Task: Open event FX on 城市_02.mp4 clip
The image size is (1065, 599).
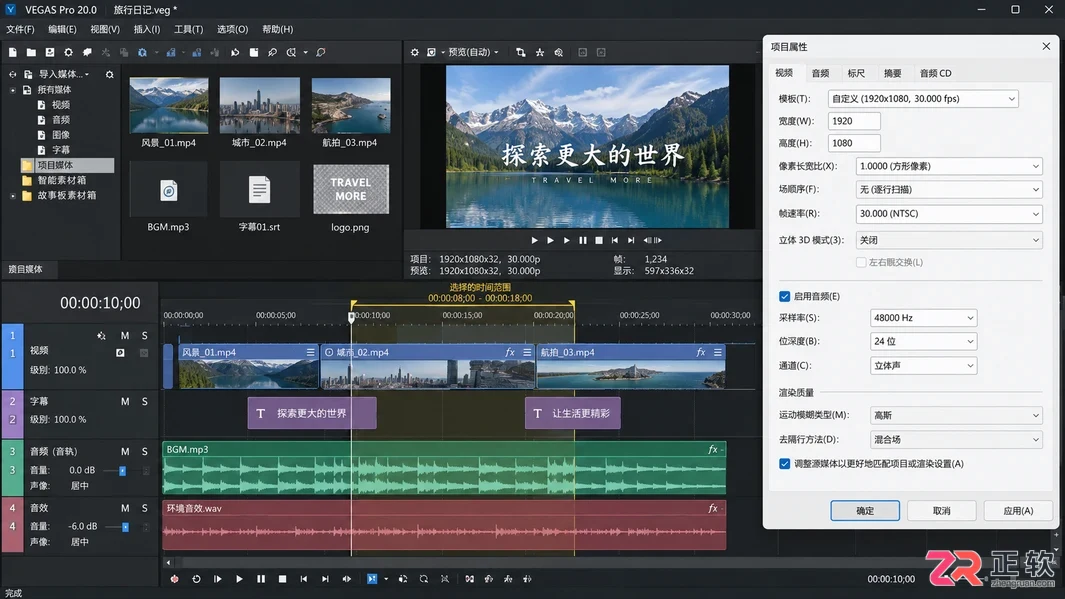Action: (510, 352)
